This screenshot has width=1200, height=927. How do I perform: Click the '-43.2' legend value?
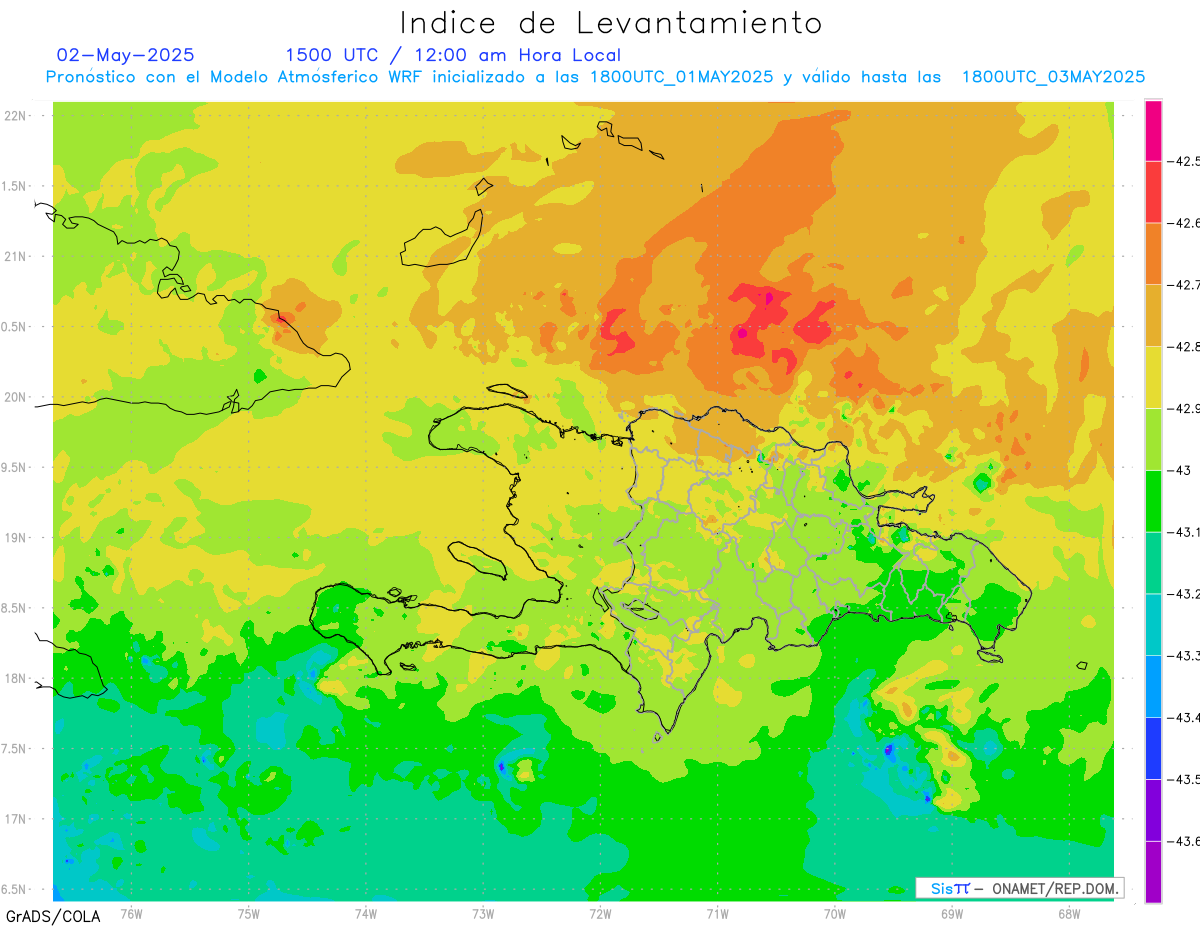pos(1184,594)
